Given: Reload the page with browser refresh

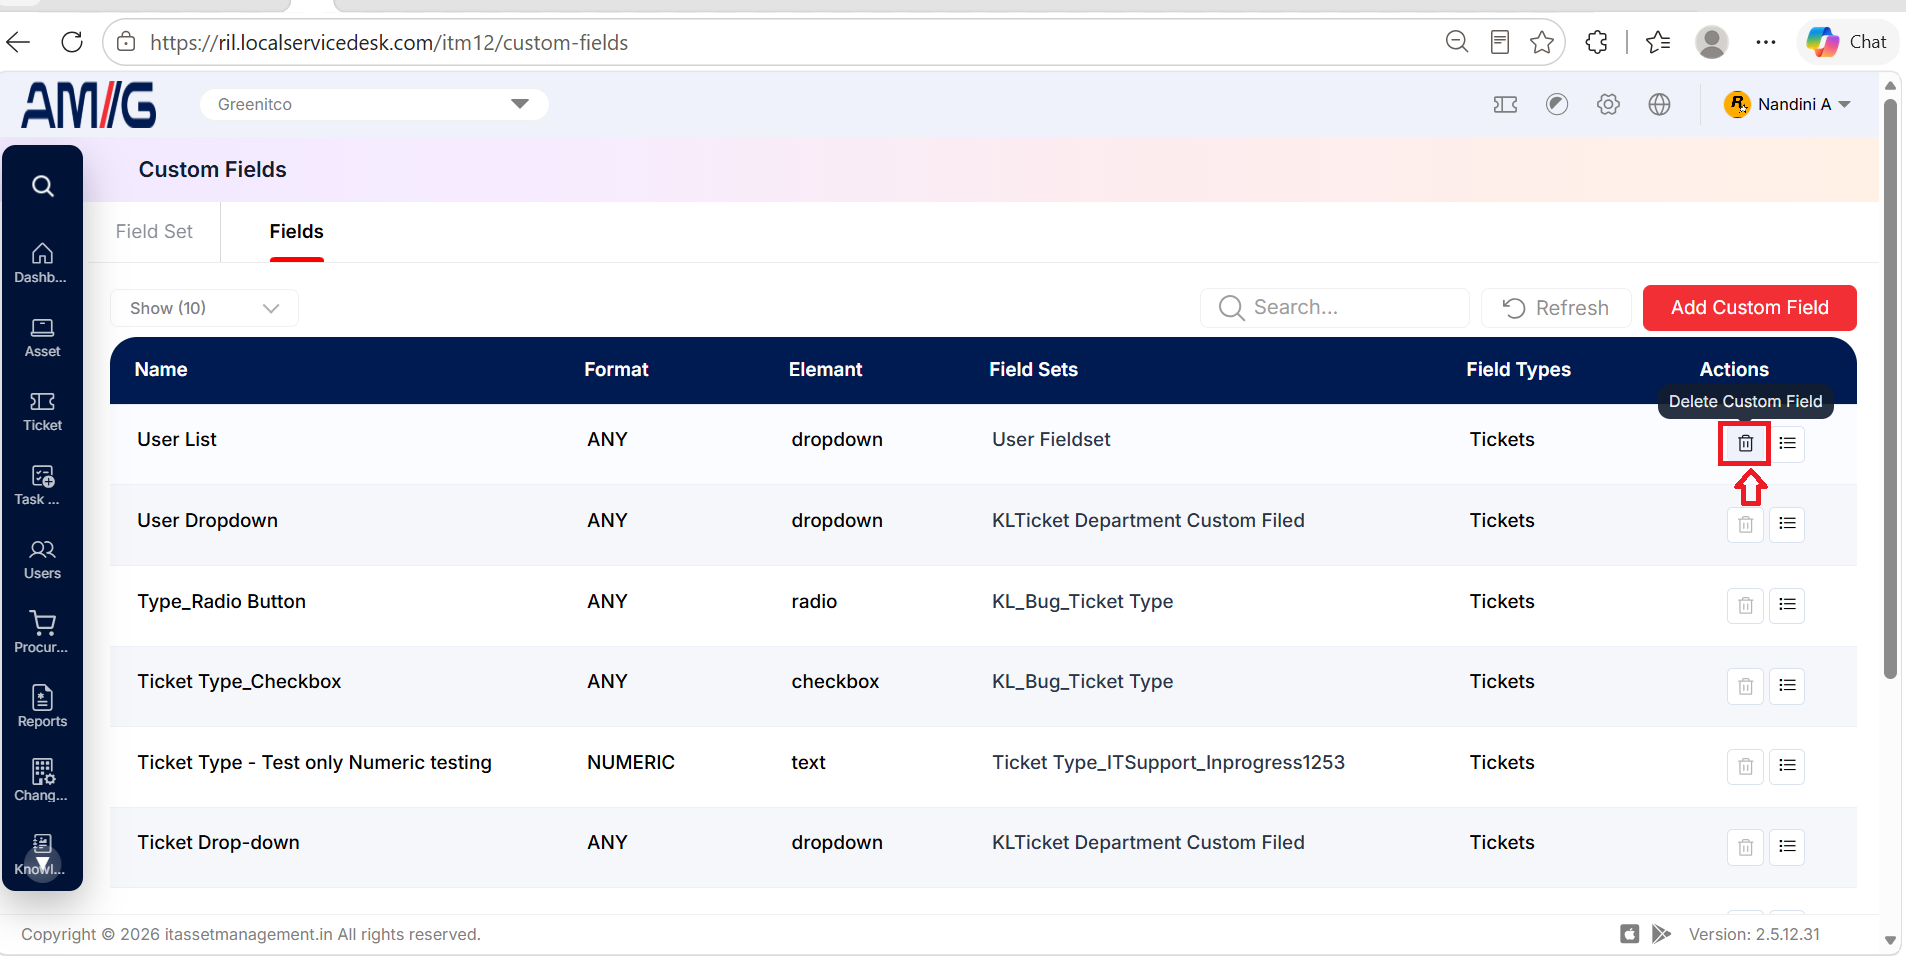Looking at the screenshot, I should (72, 42).
